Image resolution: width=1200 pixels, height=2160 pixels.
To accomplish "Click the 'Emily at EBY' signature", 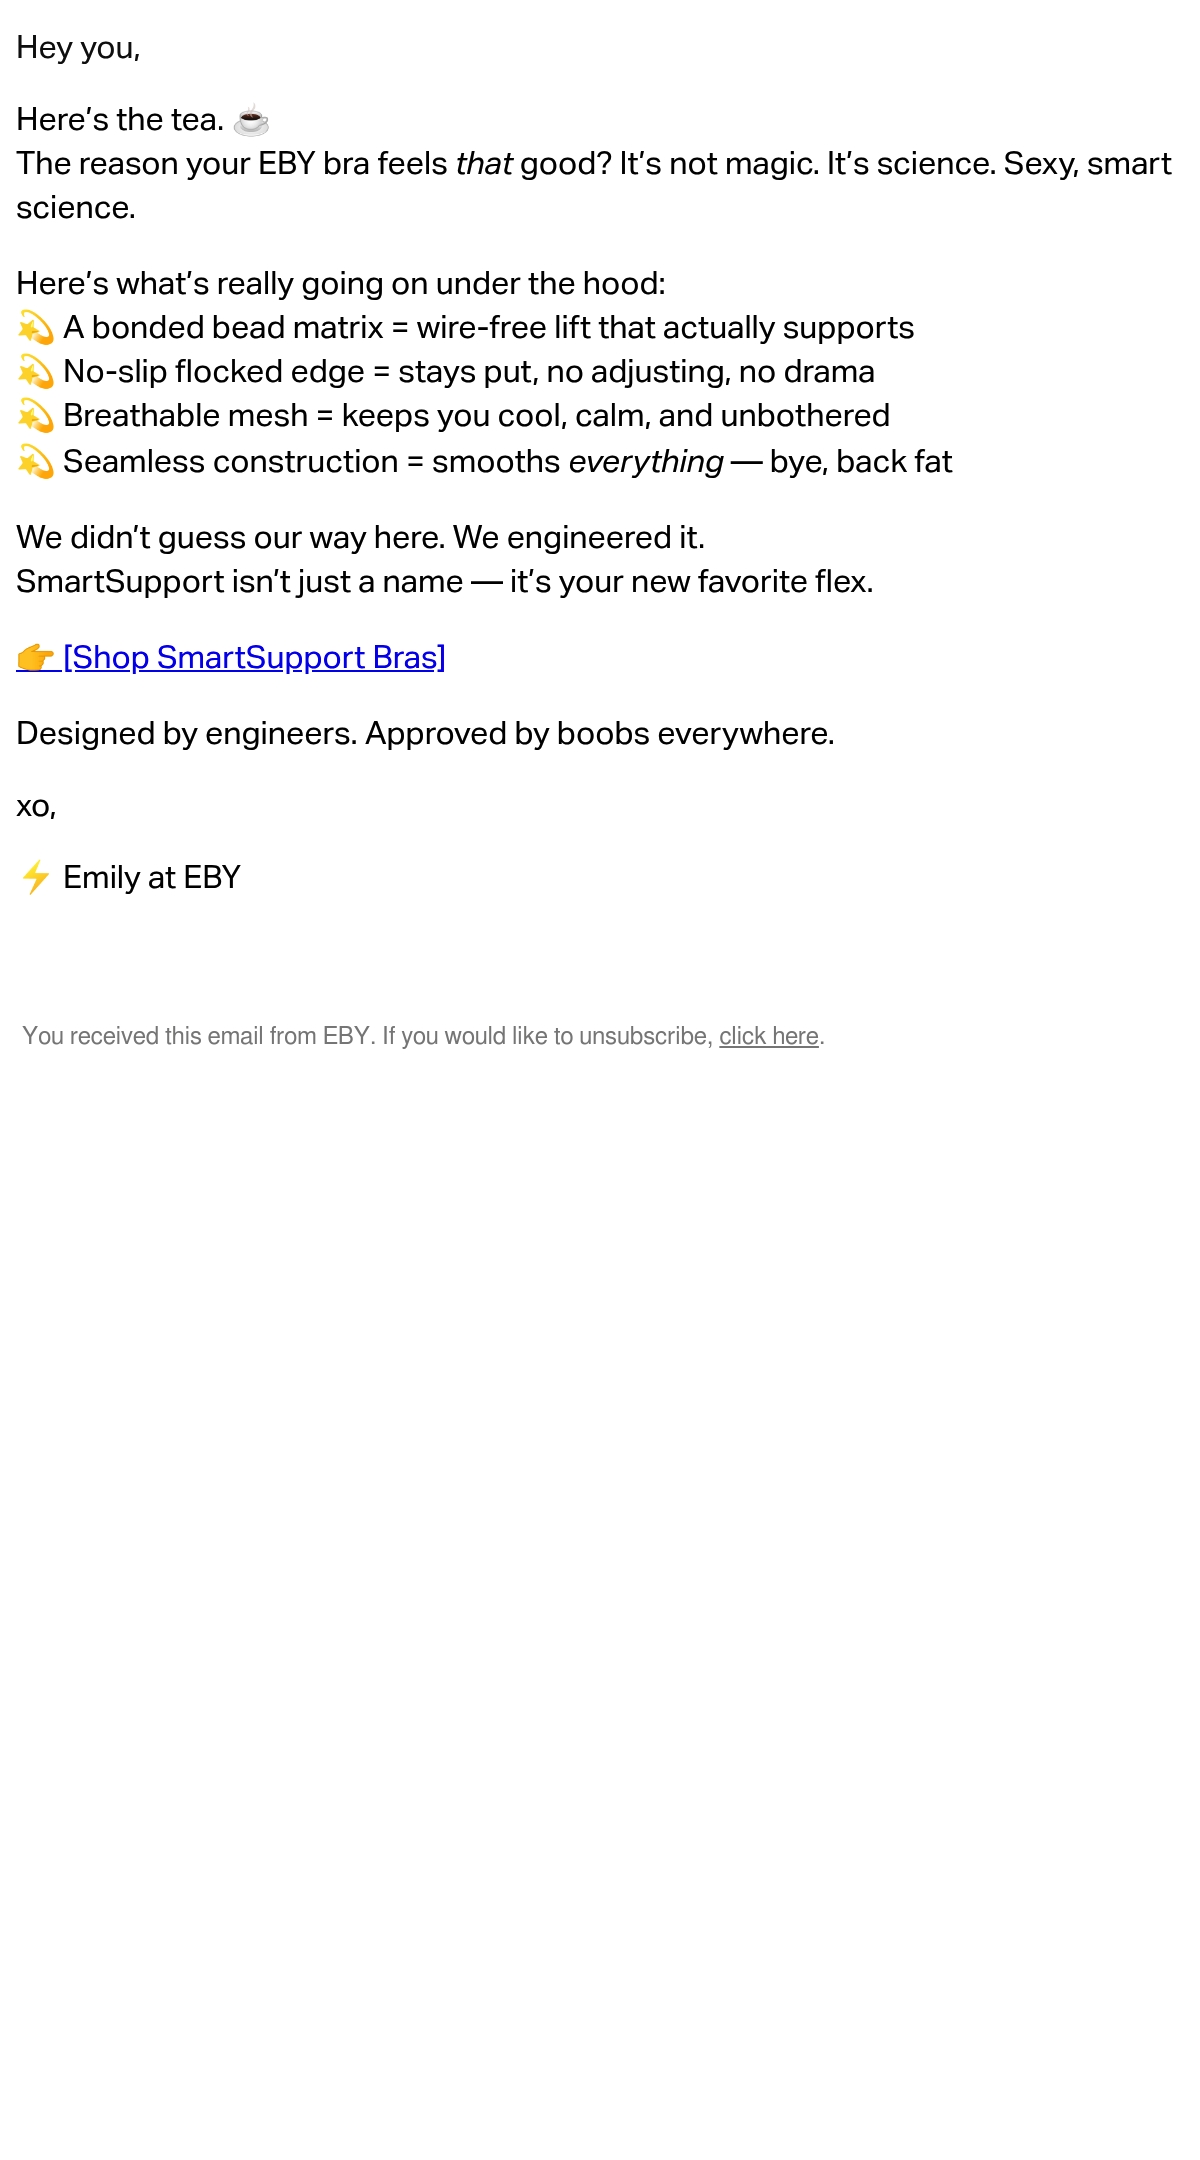I will click(x=152, y=878).
